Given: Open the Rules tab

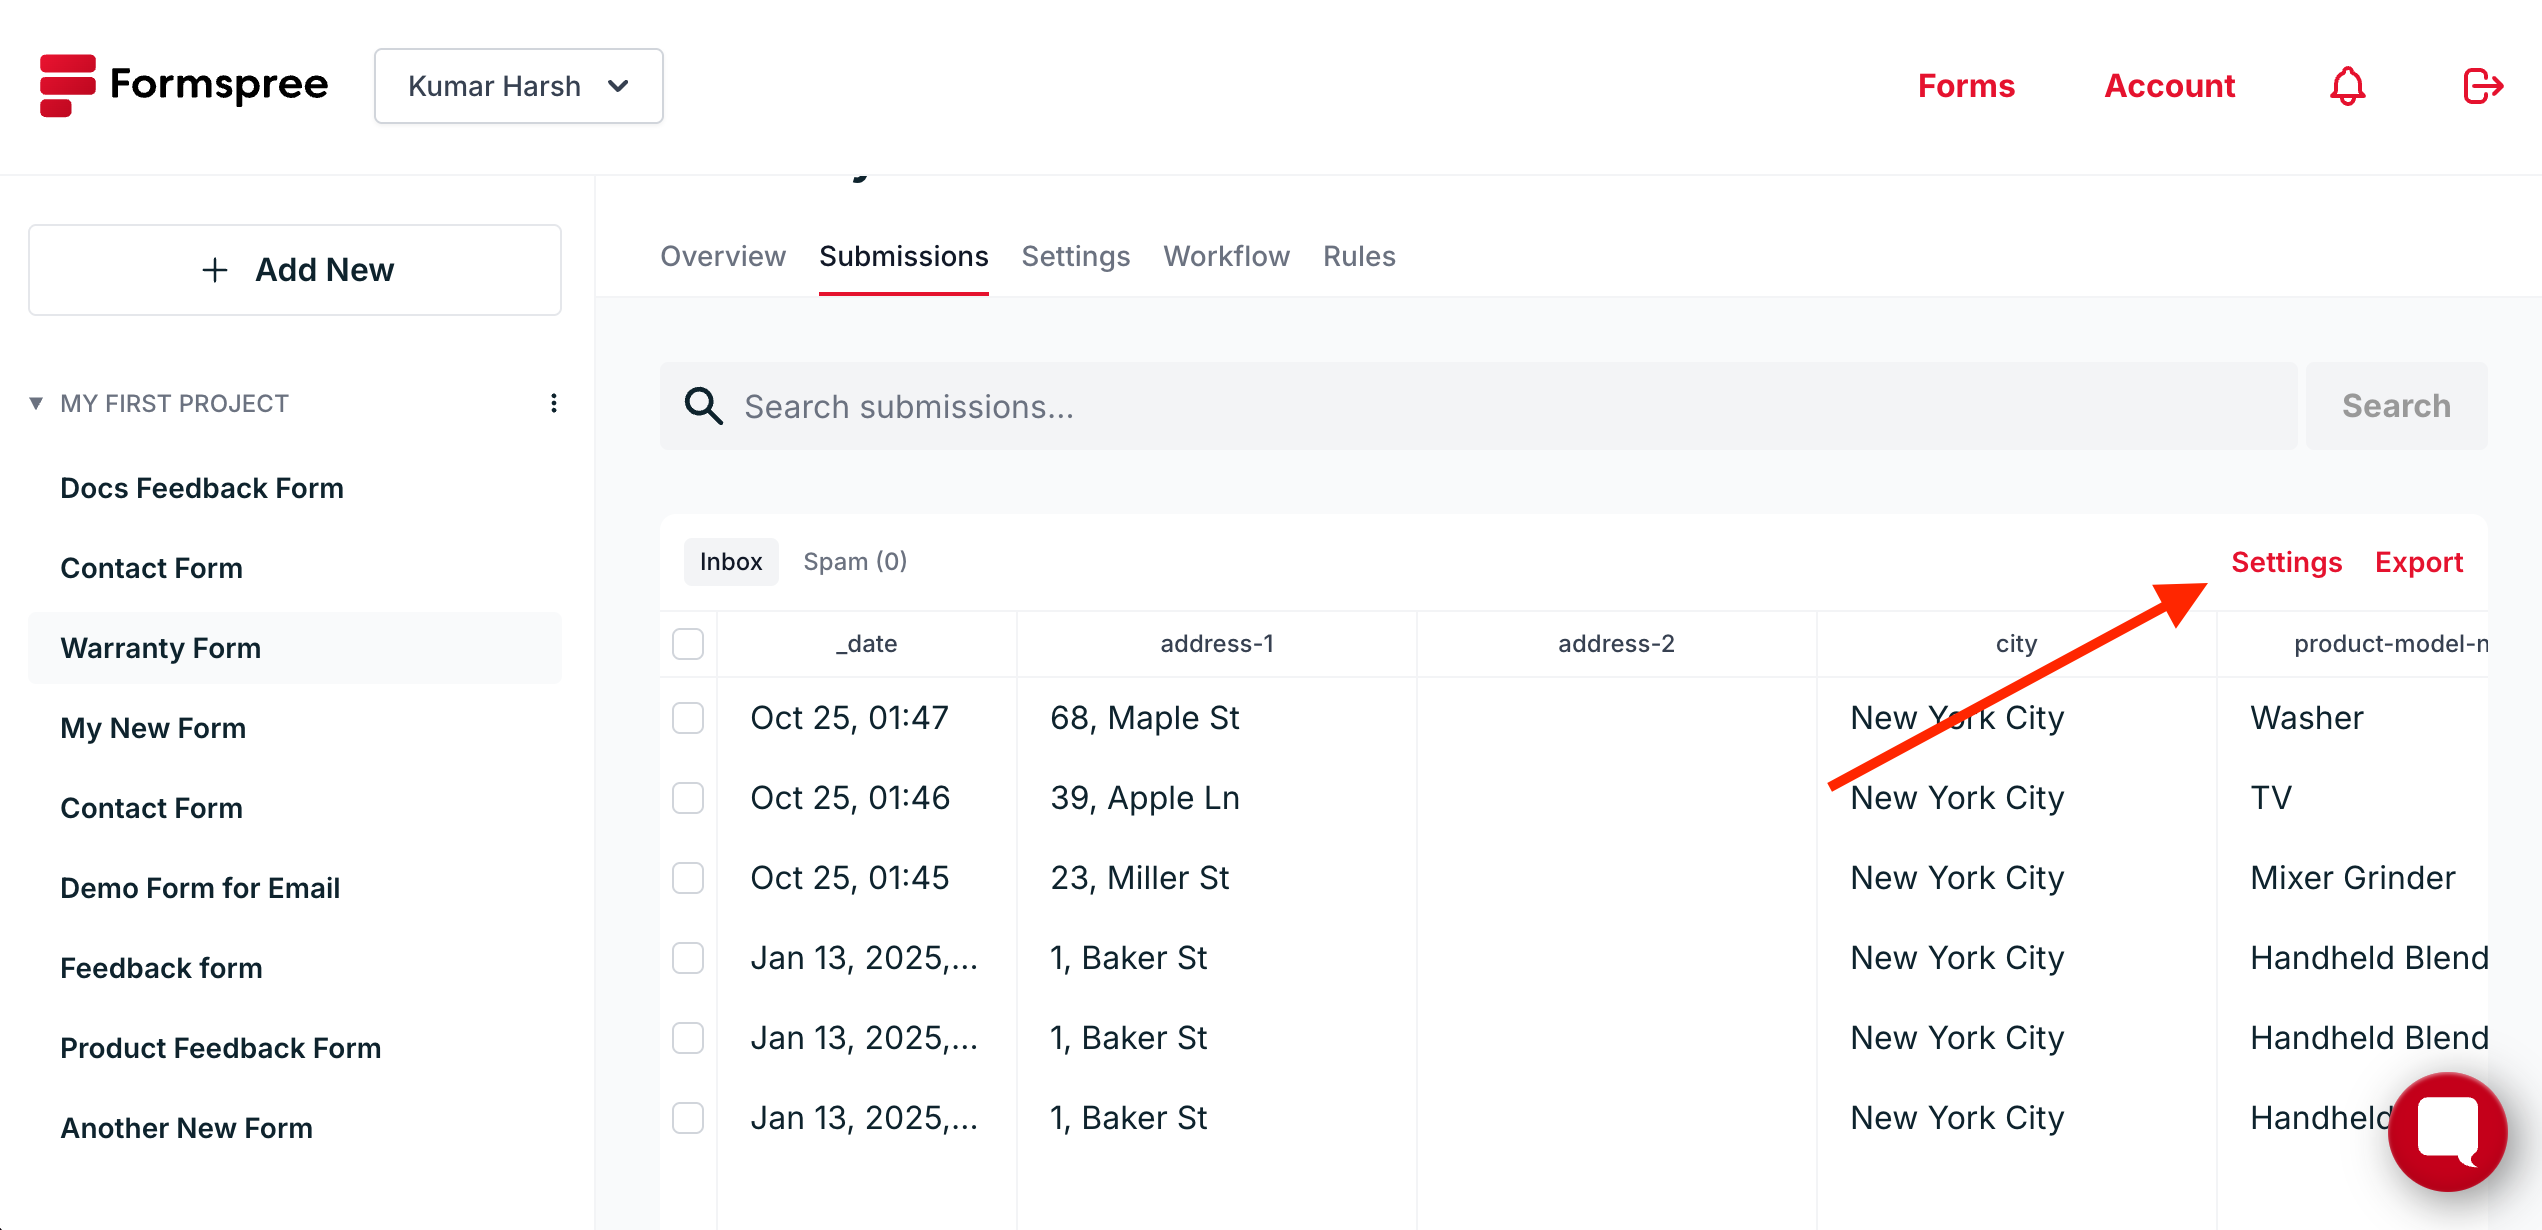Looking at the screenshot, I should coord(1358,256).
